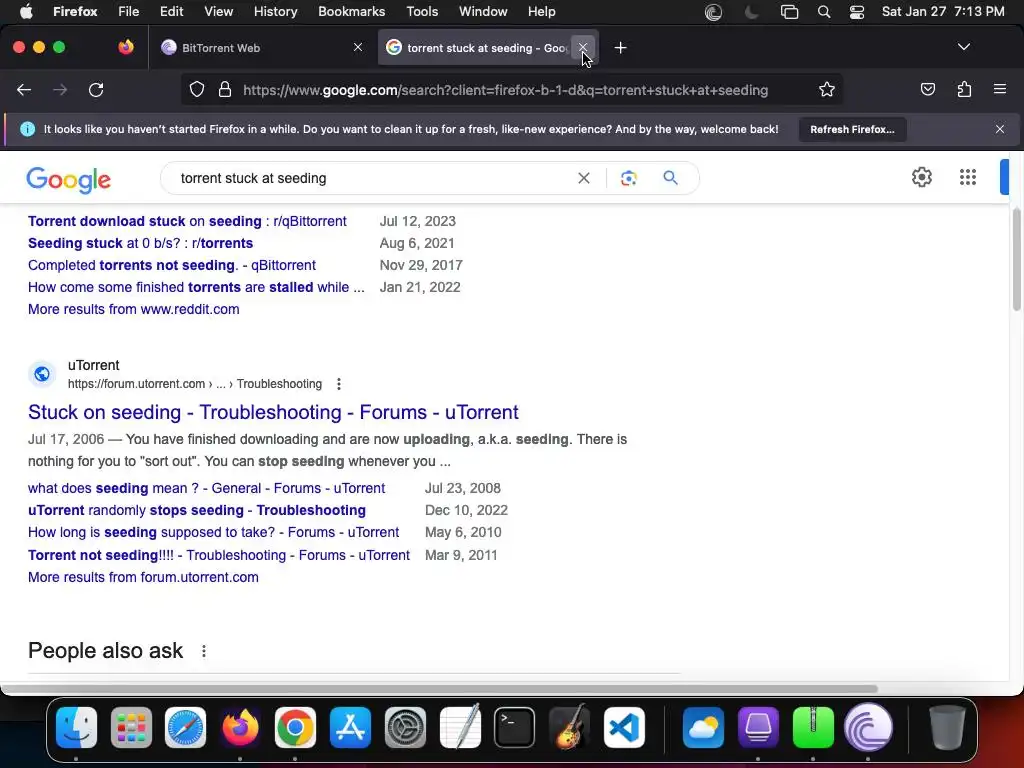Open the Firefox extensions puzzle icon

tap(964, 89)
